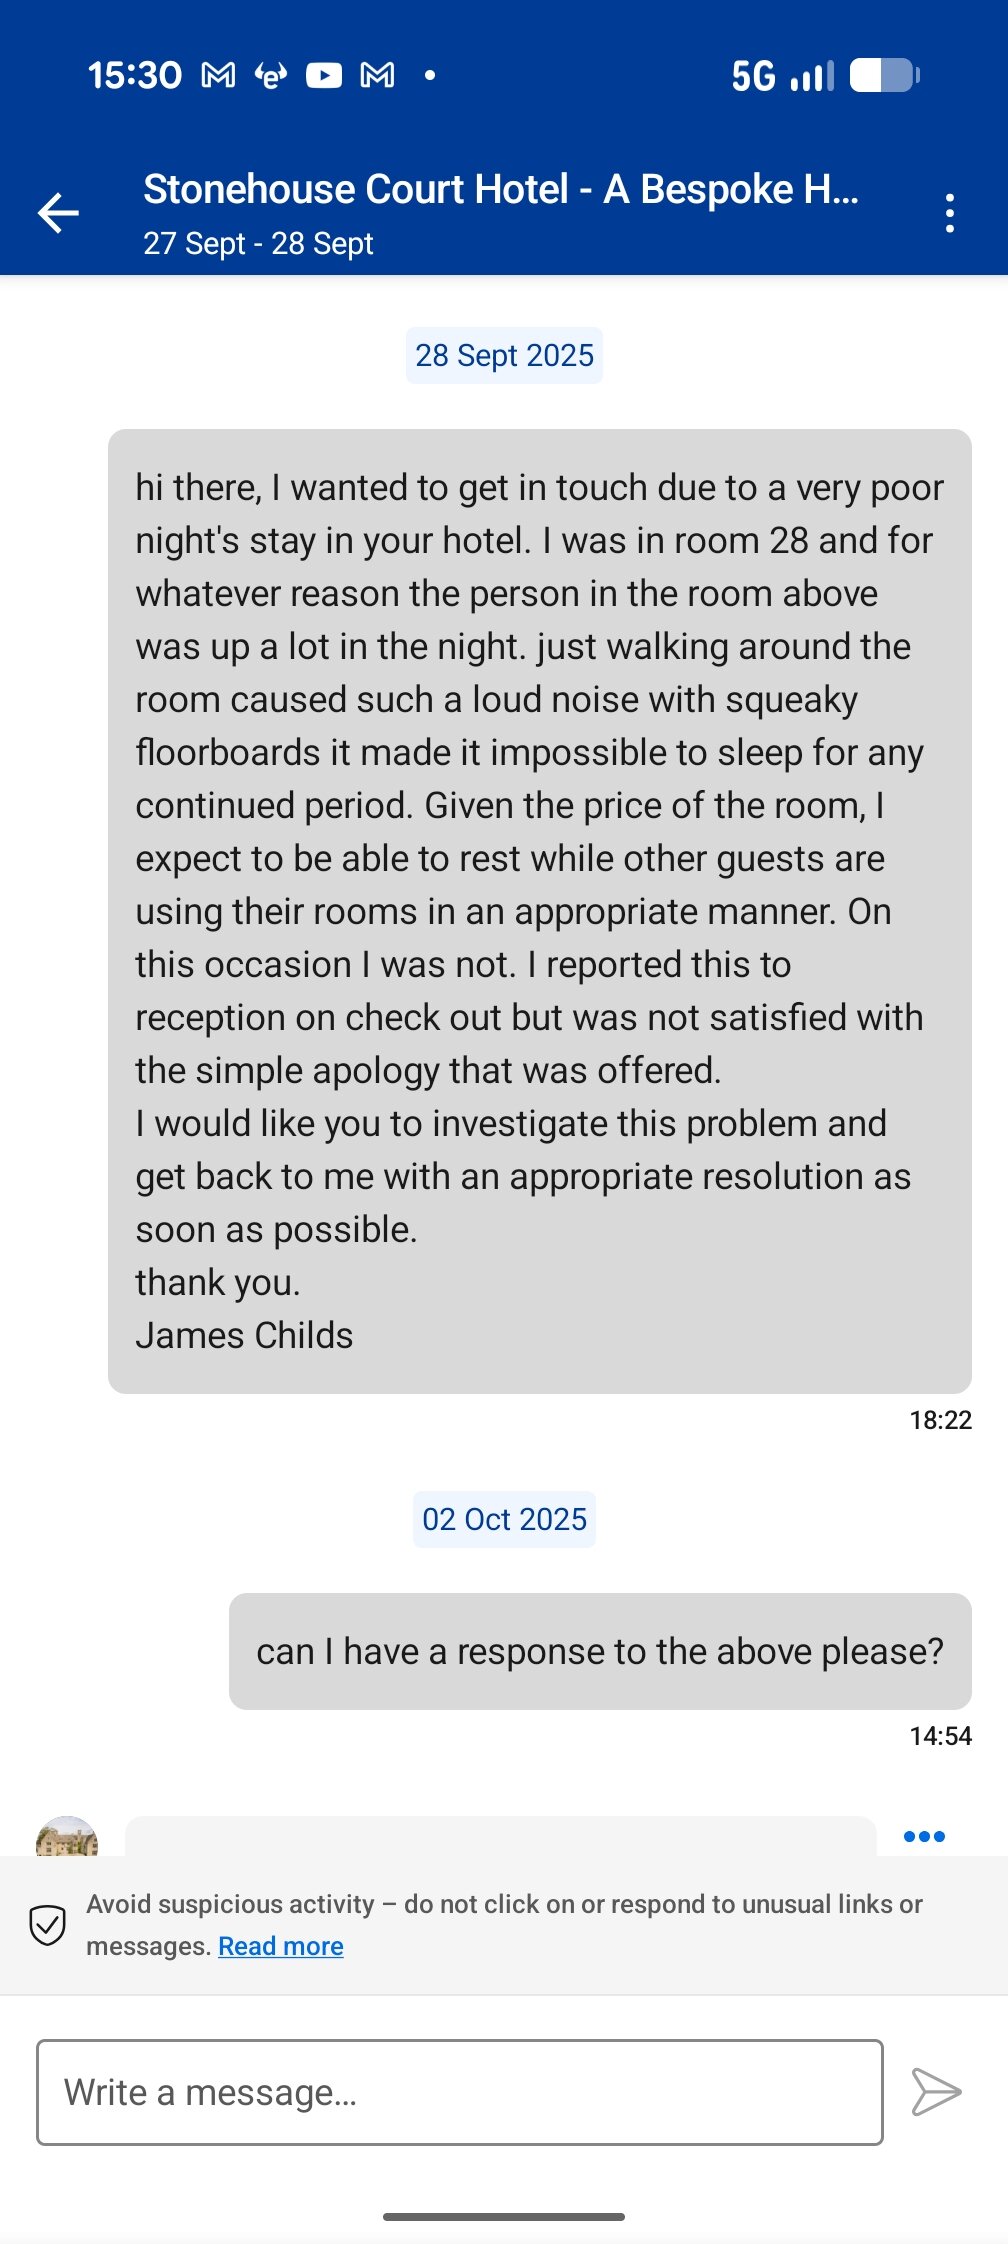The height and width of the screenshot is (2244, 1008).
Task: Open the three-dot overflow menu
Action: (x=949, y=213)
